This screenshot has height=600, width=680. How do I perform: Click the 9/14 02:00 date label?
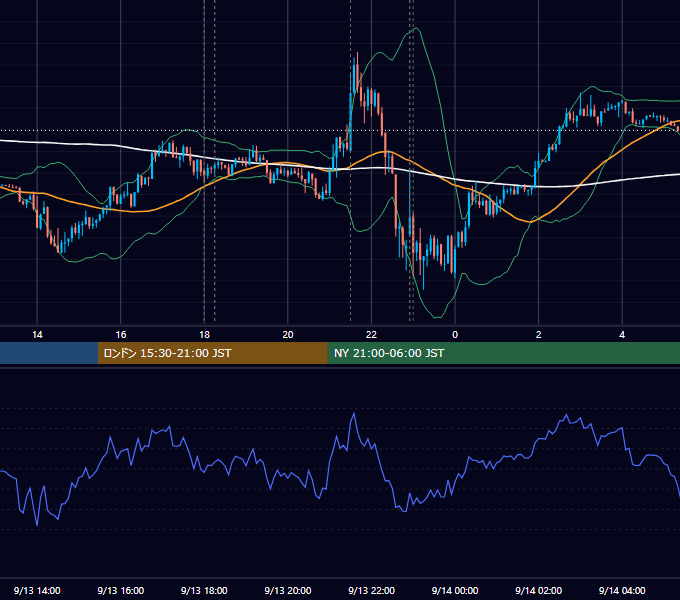[x=539, y=590]
